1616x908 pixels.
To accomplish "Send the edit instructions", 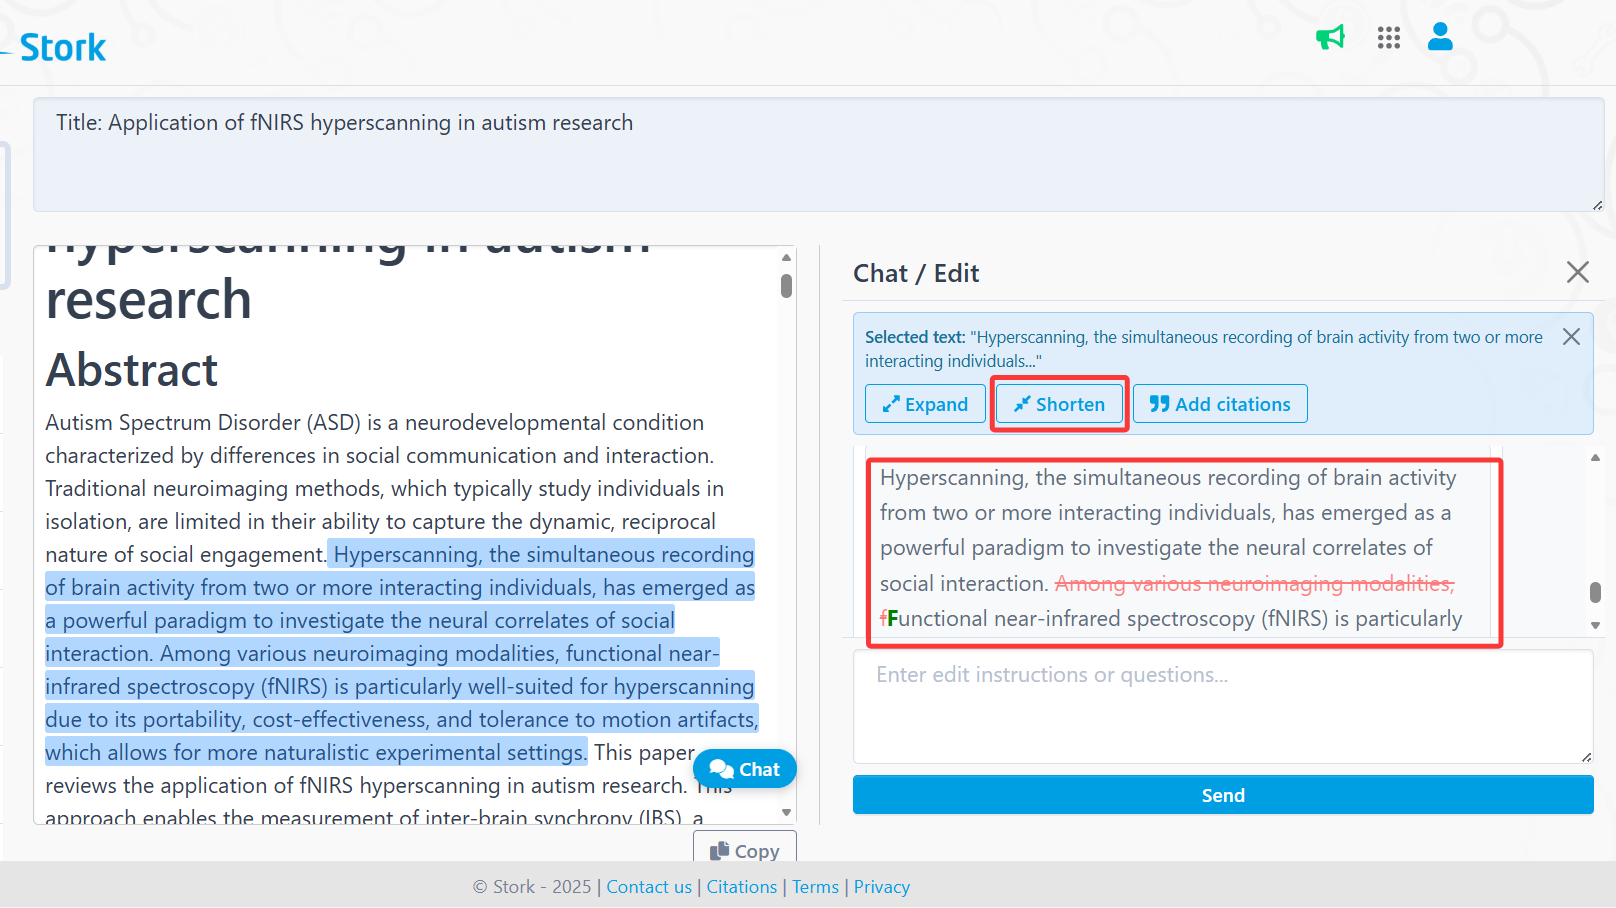I will pos(1222,795).
